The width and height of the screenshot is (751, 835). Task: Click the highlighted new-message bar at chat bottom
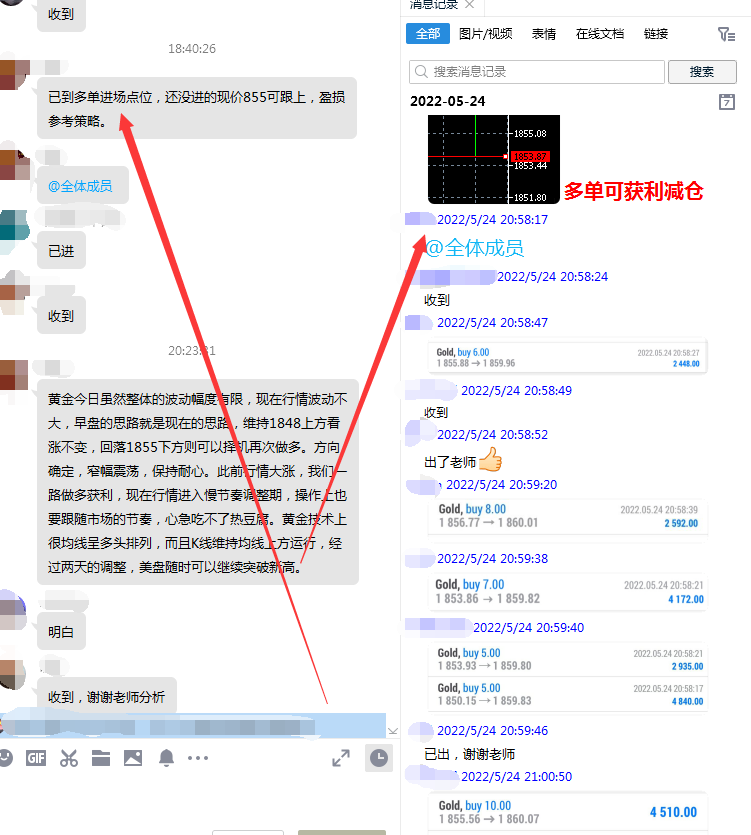pyautogui.click(x=193, y=726)
